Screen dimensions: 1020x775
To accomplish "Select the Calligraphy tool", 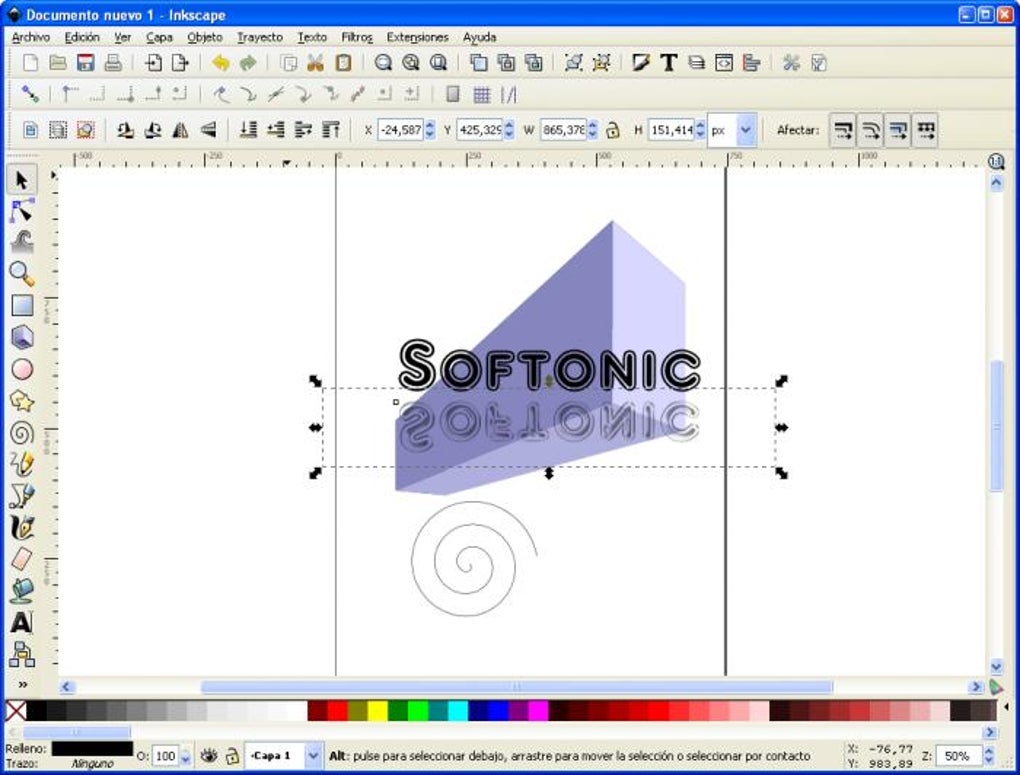I will [x=21, y=528].
